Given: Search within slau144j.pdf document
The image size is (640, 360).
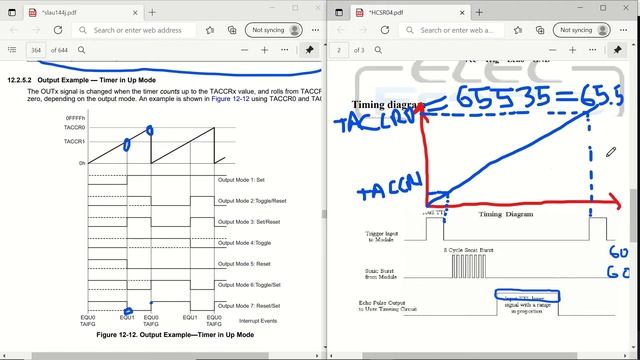Looking at the screenshot, I should [82, 50].
